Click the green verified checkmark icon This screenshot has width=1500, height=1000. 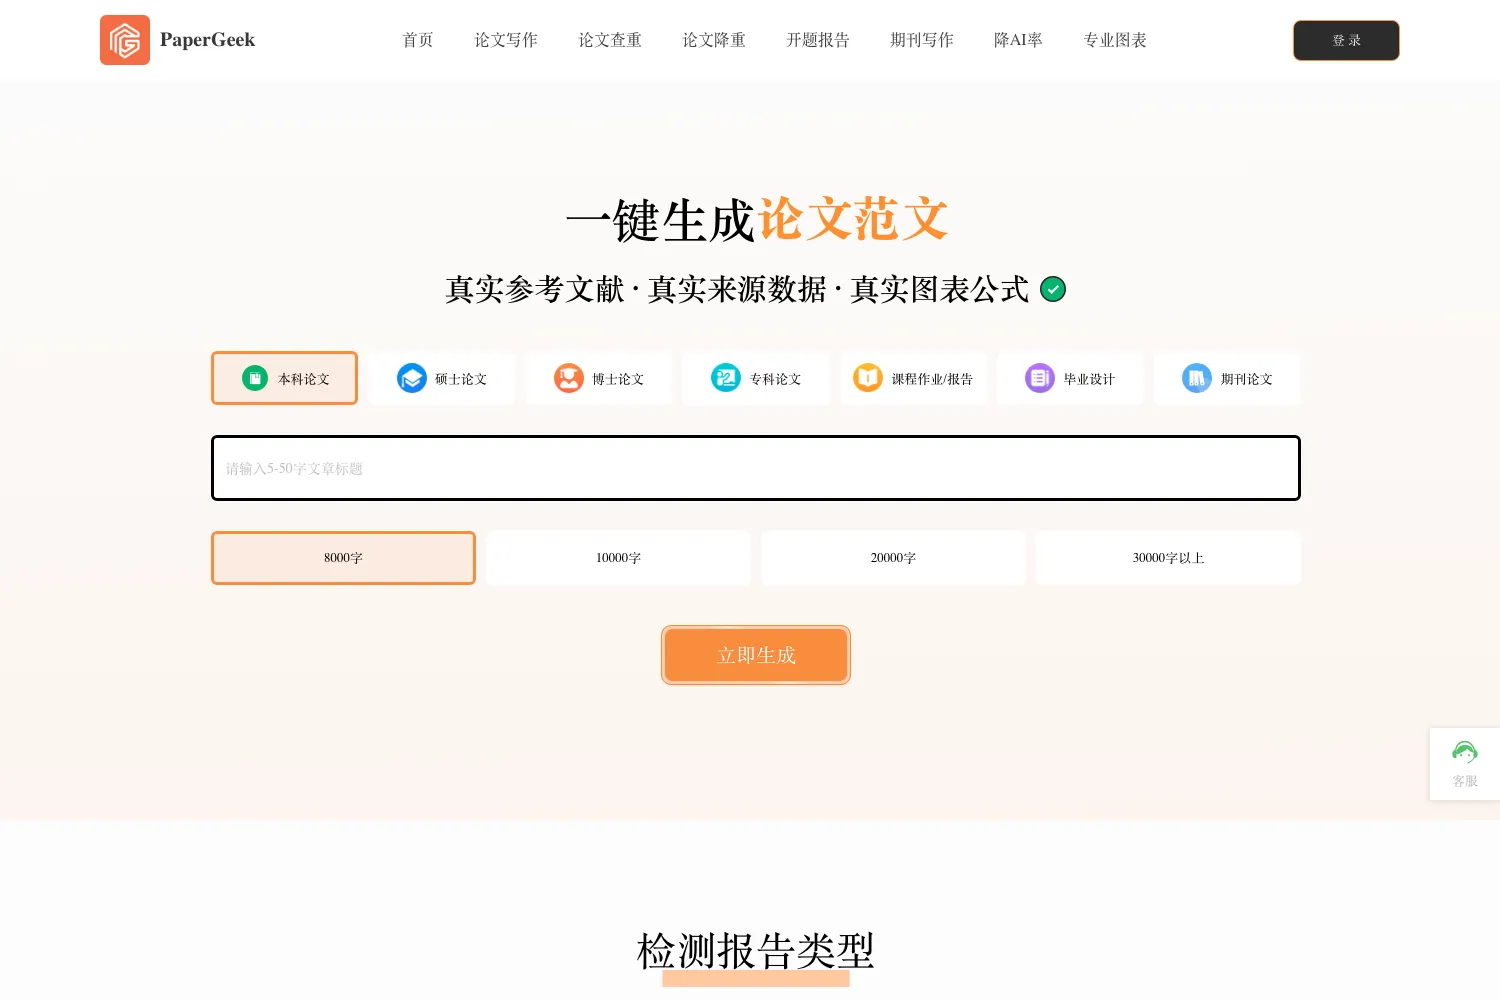[x=1053, y=289]
